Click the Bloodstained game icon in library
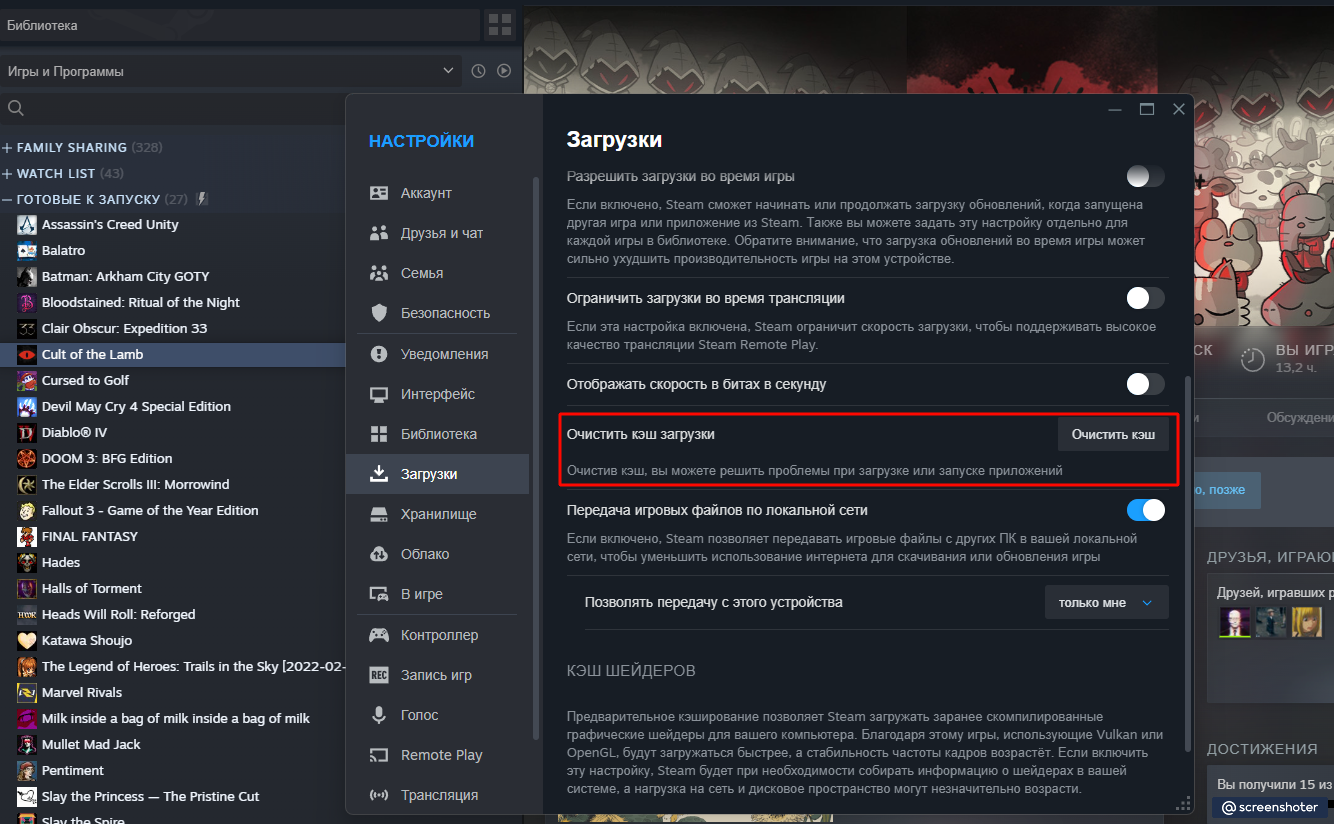The image size is (1334, 824). click(27, 303)
